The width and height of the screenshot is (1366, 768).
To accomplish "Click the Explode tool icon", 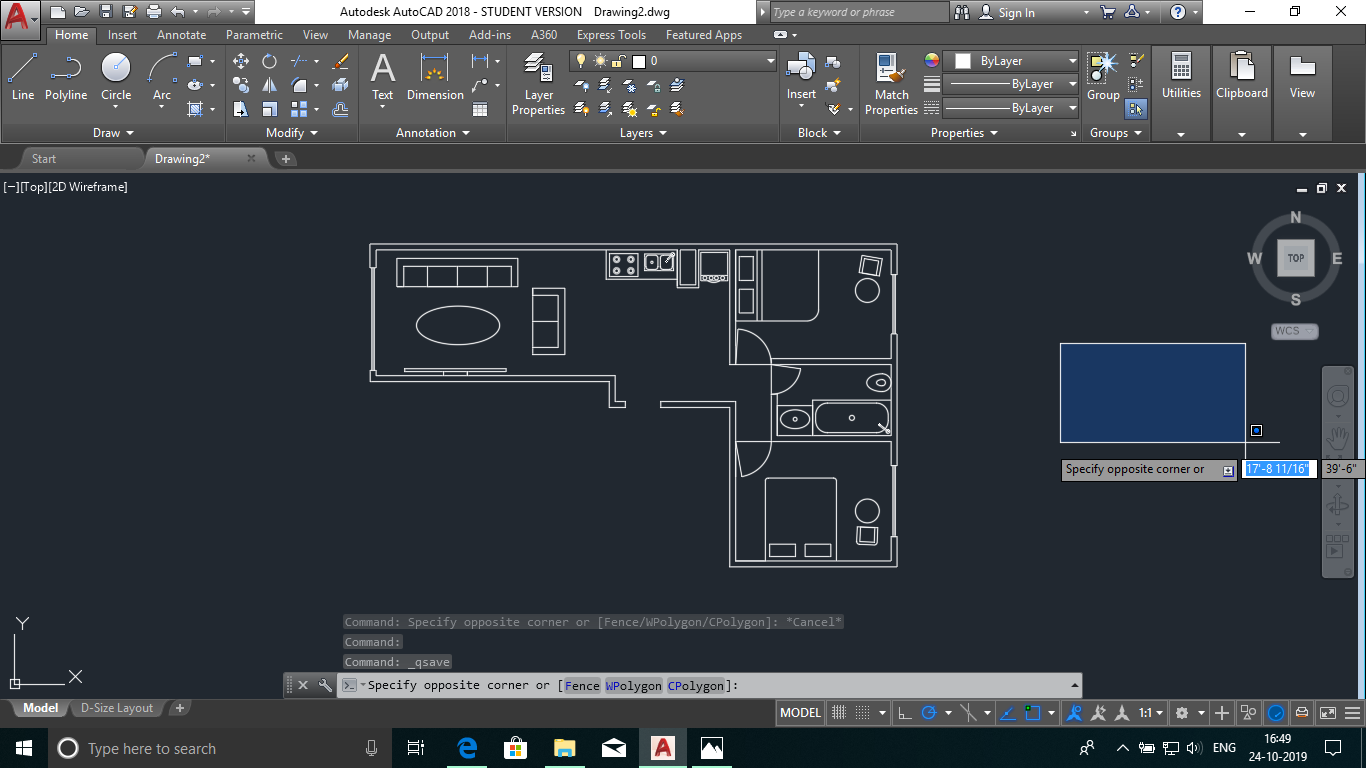I will (x=340, y=85).
